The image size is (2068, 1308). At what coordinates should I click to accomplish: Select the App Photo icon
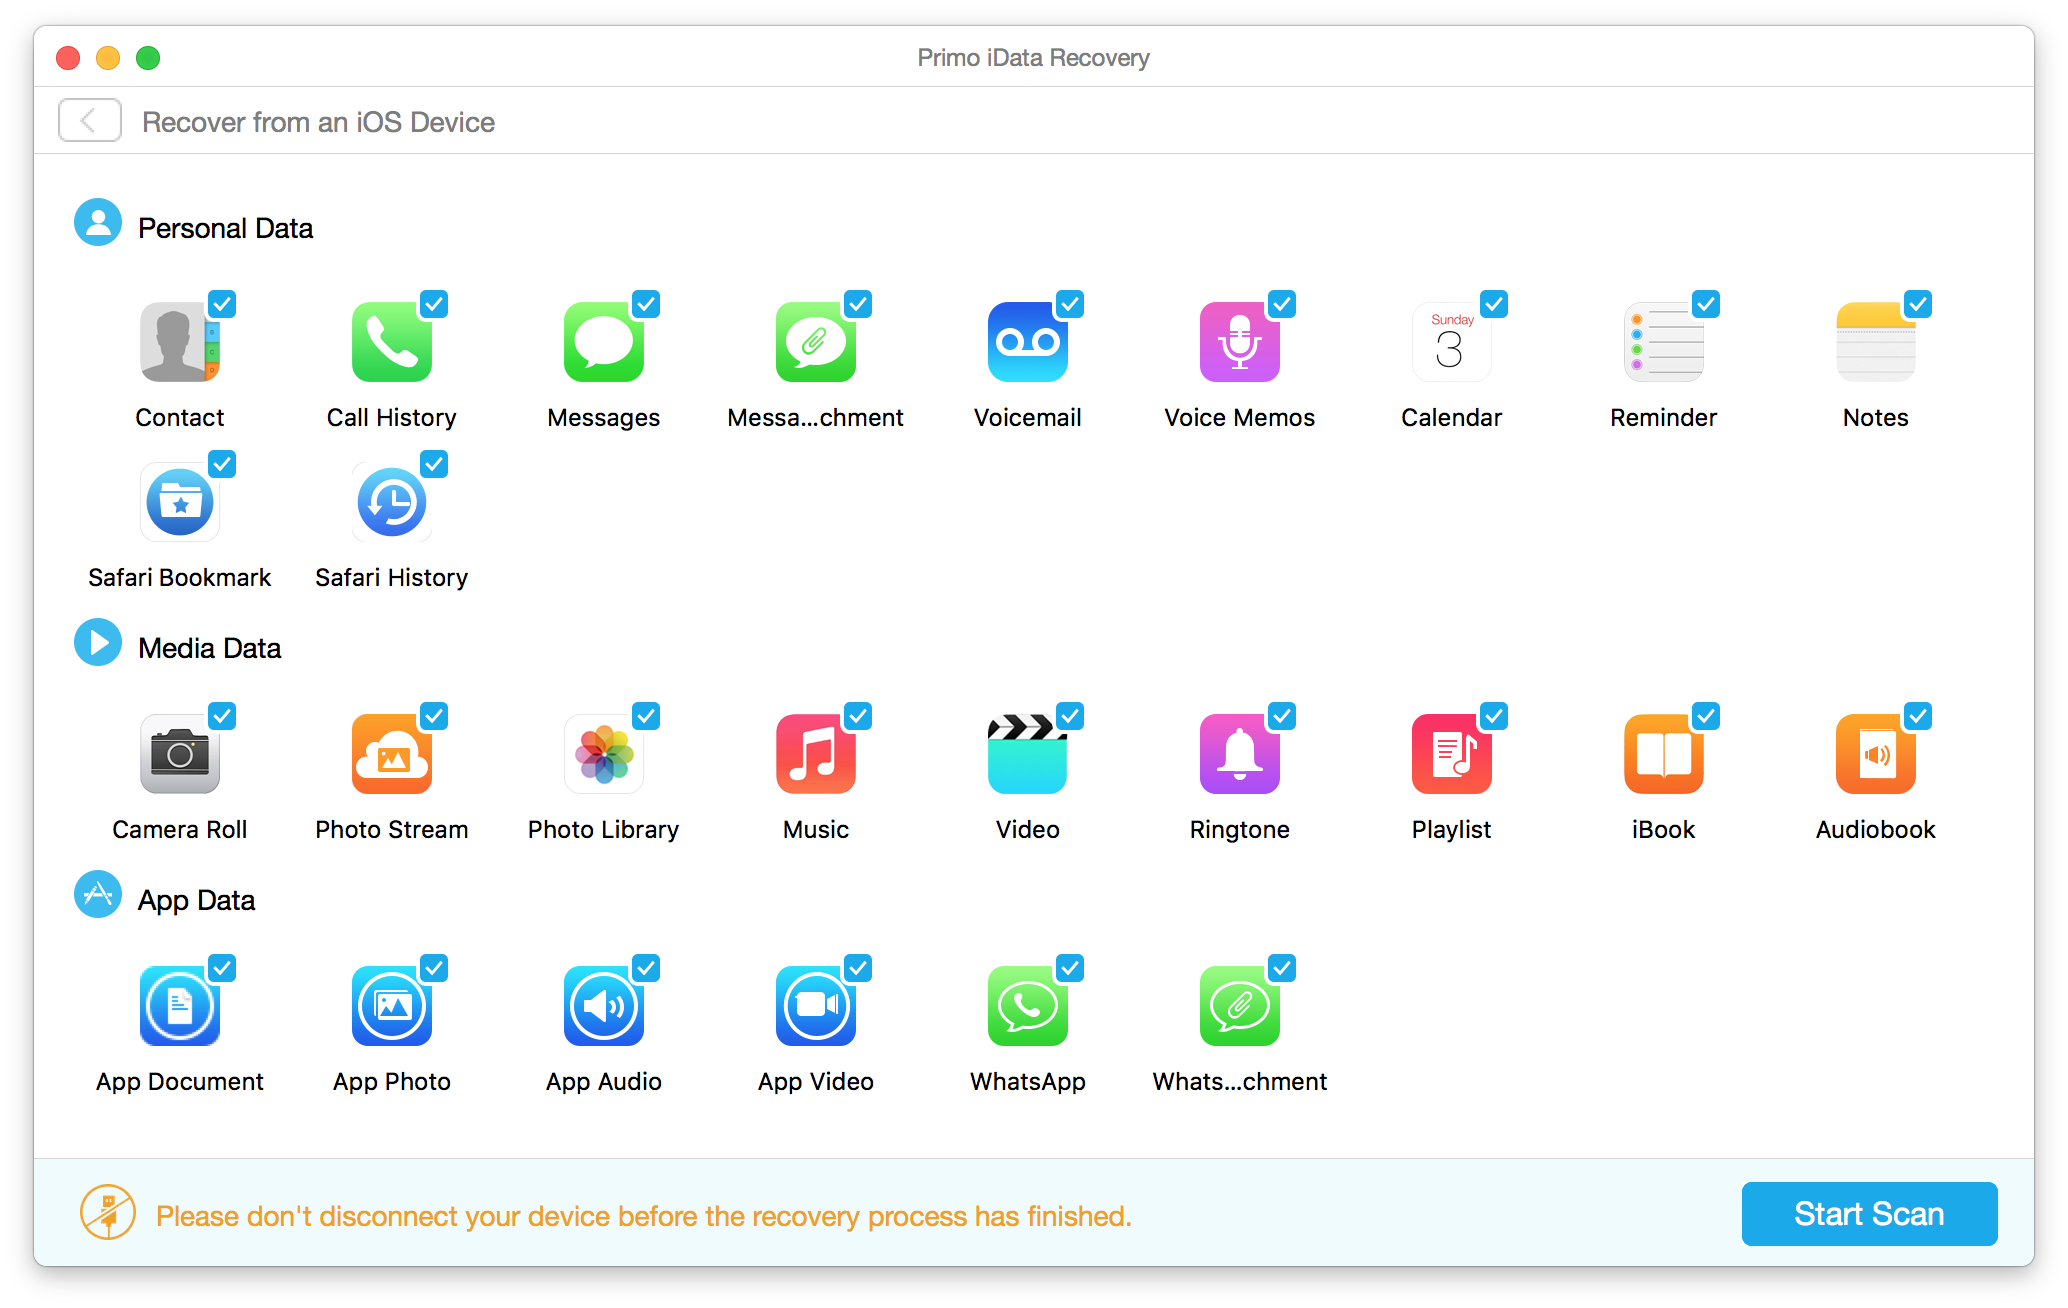(392, 1006)
